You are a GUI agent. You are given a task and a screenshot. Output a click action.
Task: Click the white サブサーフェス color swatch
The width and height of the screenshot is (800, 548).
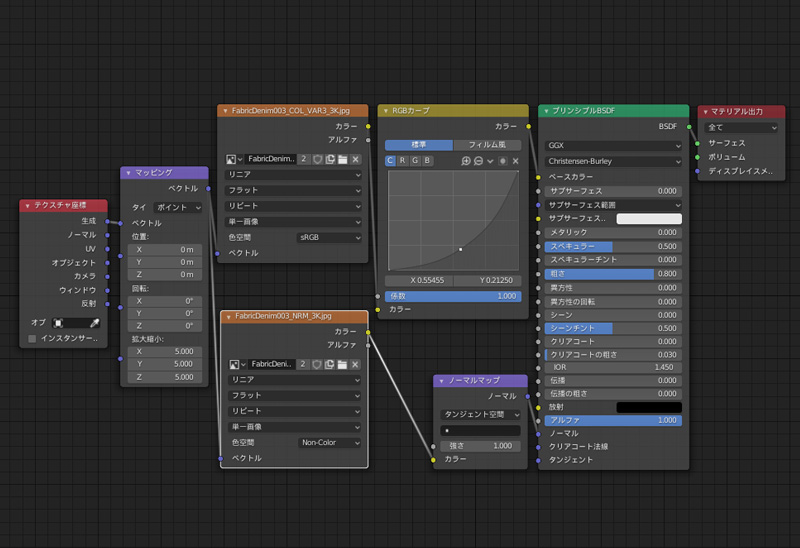(648, 218)
